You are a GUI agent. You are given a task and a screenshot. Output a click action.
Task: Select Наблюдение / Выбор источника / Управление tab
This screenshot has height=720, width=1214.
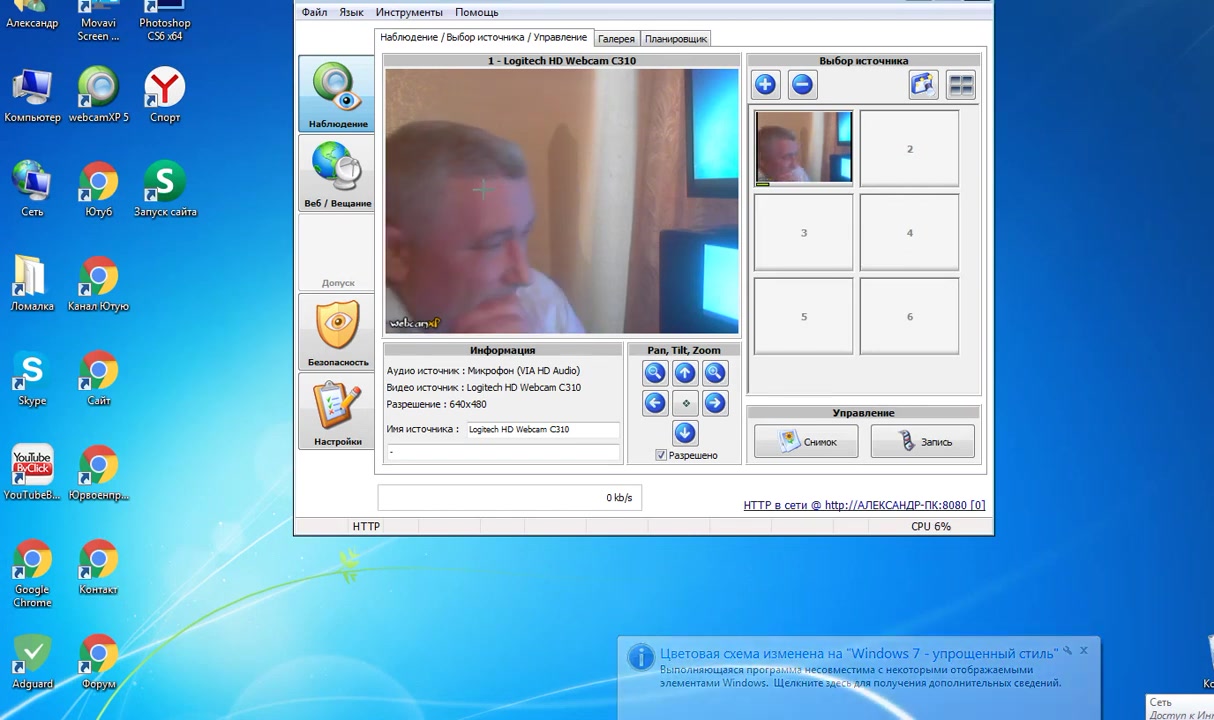[x=483, y=37]
